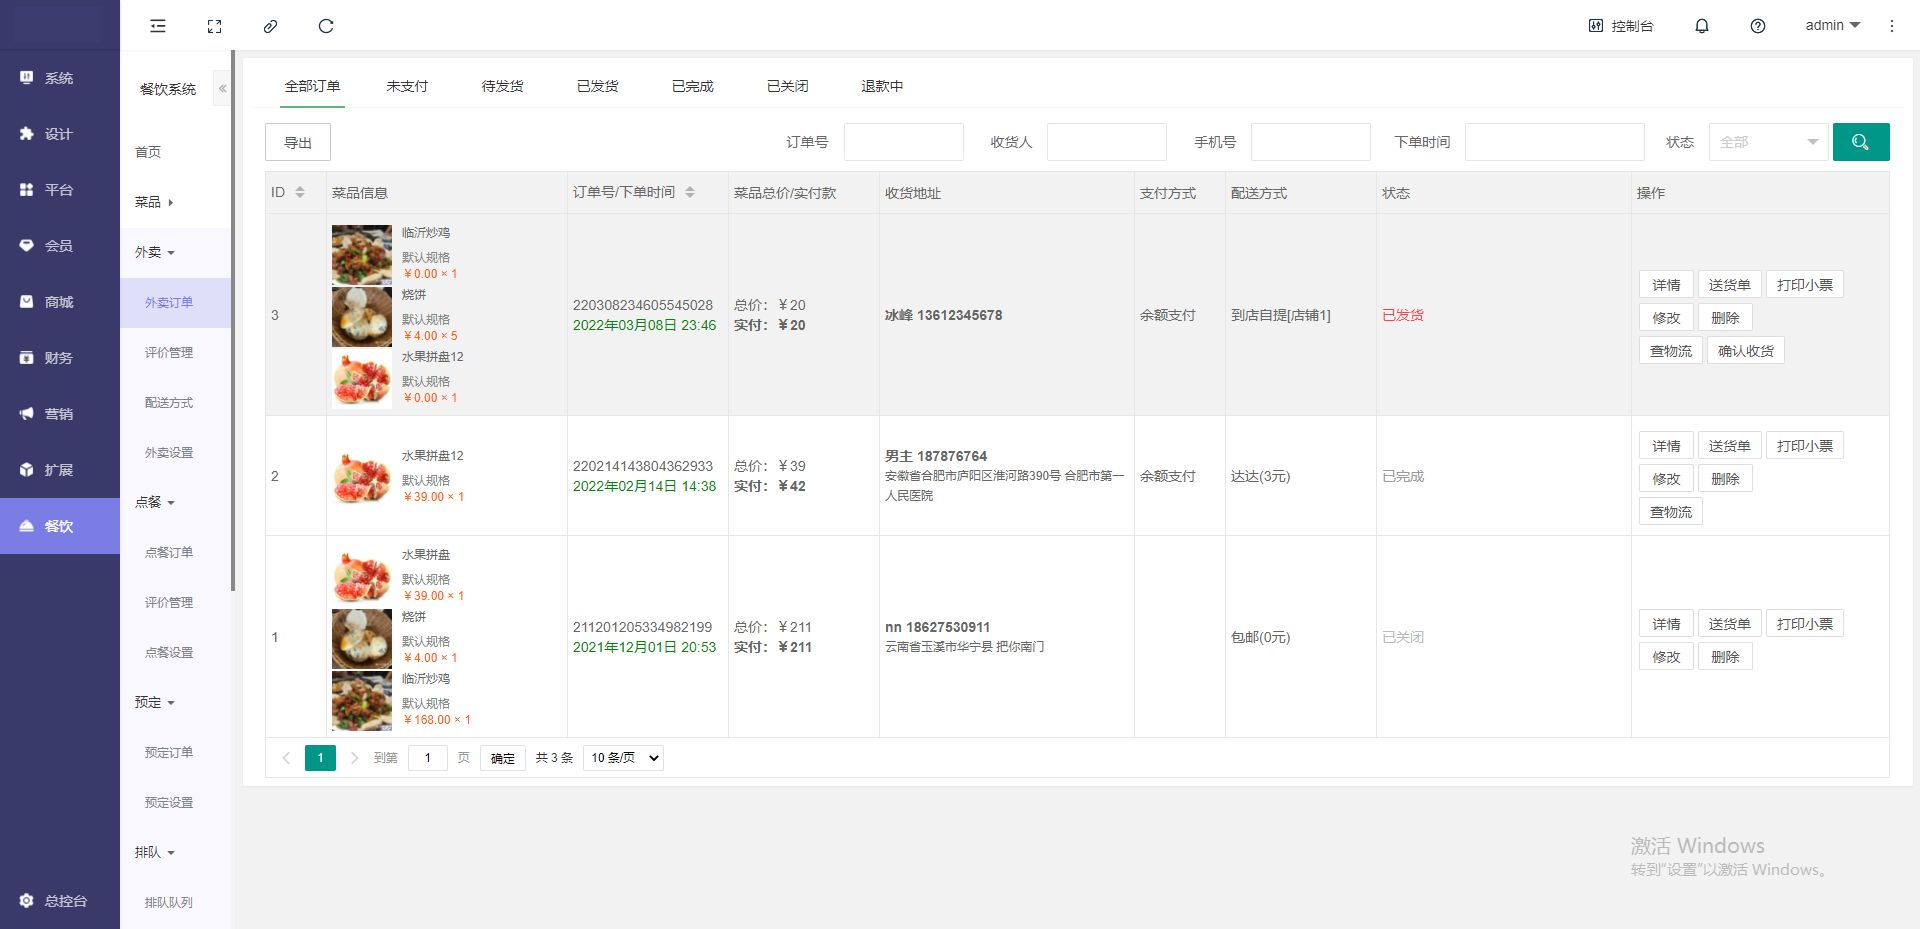Open the 10 条/页 page size dropdown
The image size is (1920, 929).
tap(625, 758)
